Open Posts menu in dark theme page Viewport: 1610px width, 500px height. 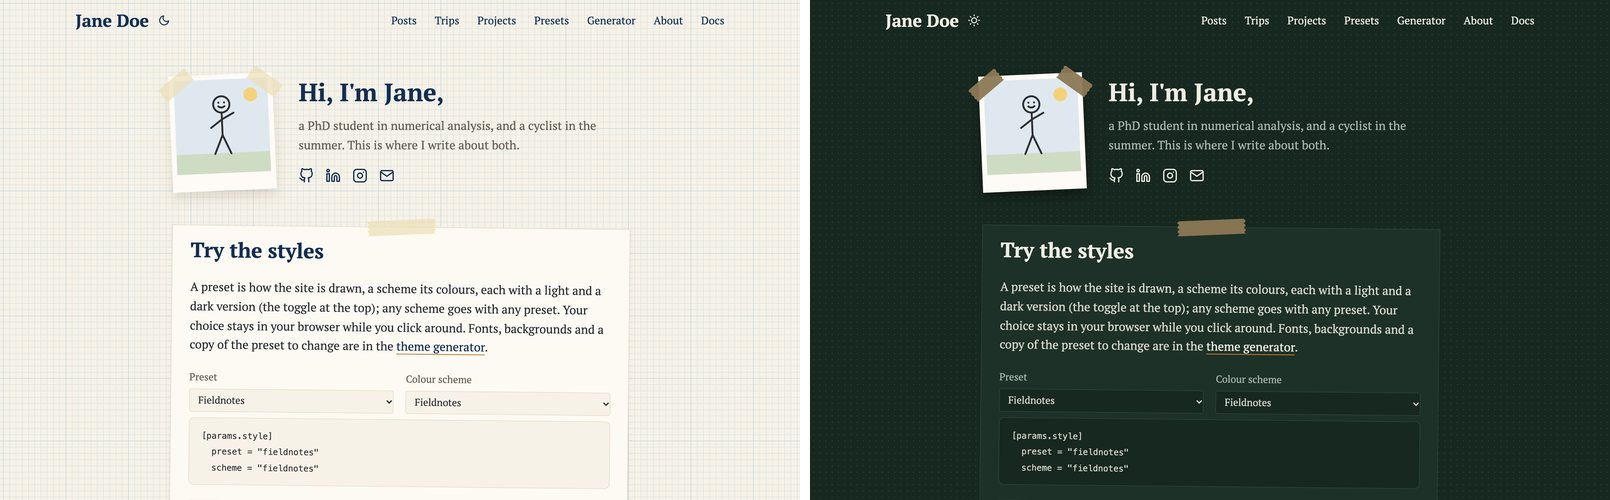pos(1214,20)
